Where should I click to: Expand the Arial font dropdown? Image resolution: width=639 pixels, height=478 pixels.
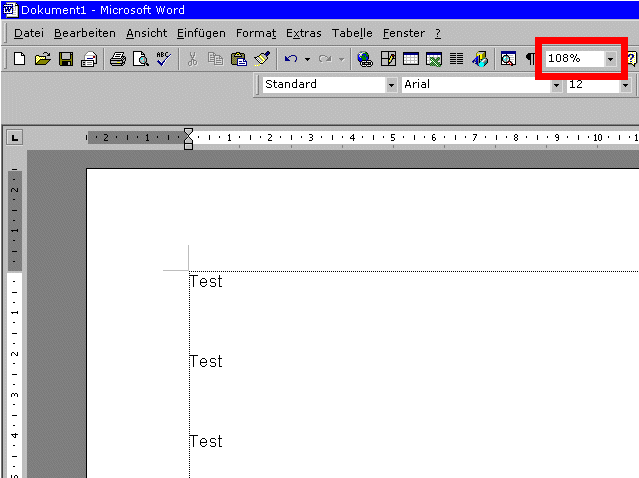coord(556,85)
